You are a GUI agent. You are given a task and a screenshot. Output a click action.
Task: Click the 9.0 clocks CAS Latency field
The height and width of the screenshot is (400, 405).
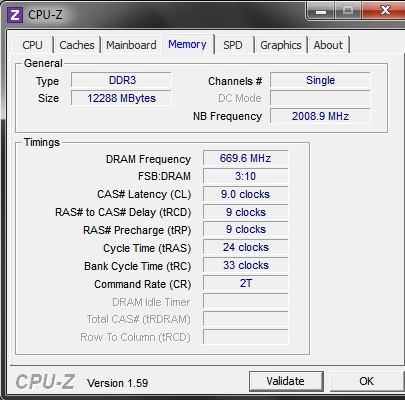[246, 194]
